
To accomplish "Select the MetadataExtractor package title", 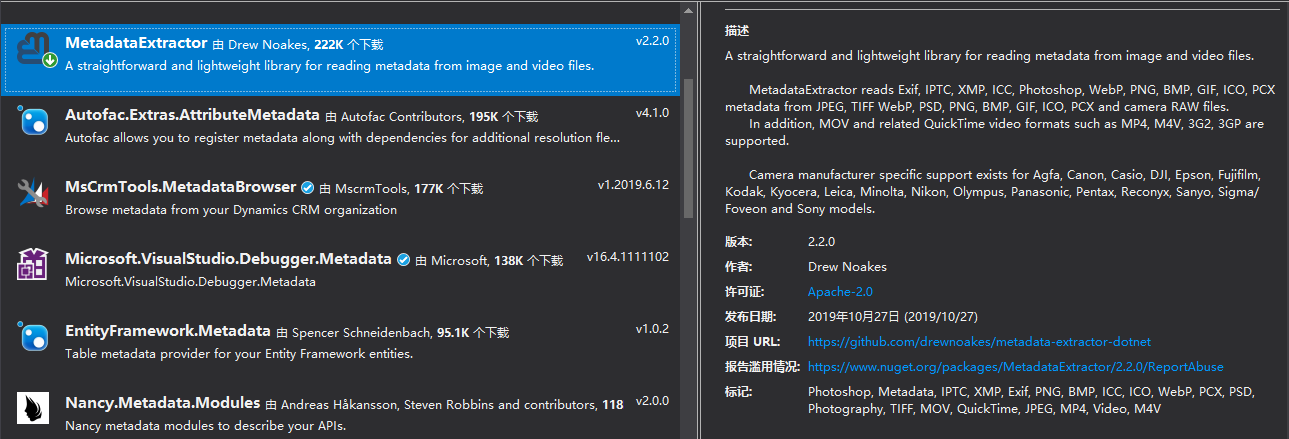I will (136, 44).
